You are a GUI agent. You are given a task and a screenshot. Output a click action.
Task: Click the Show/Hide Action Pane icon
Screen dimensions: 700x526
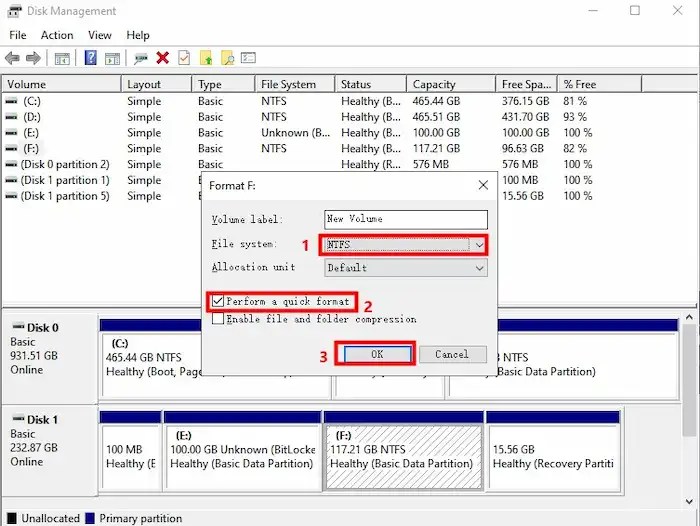click(x=112, y=58)
